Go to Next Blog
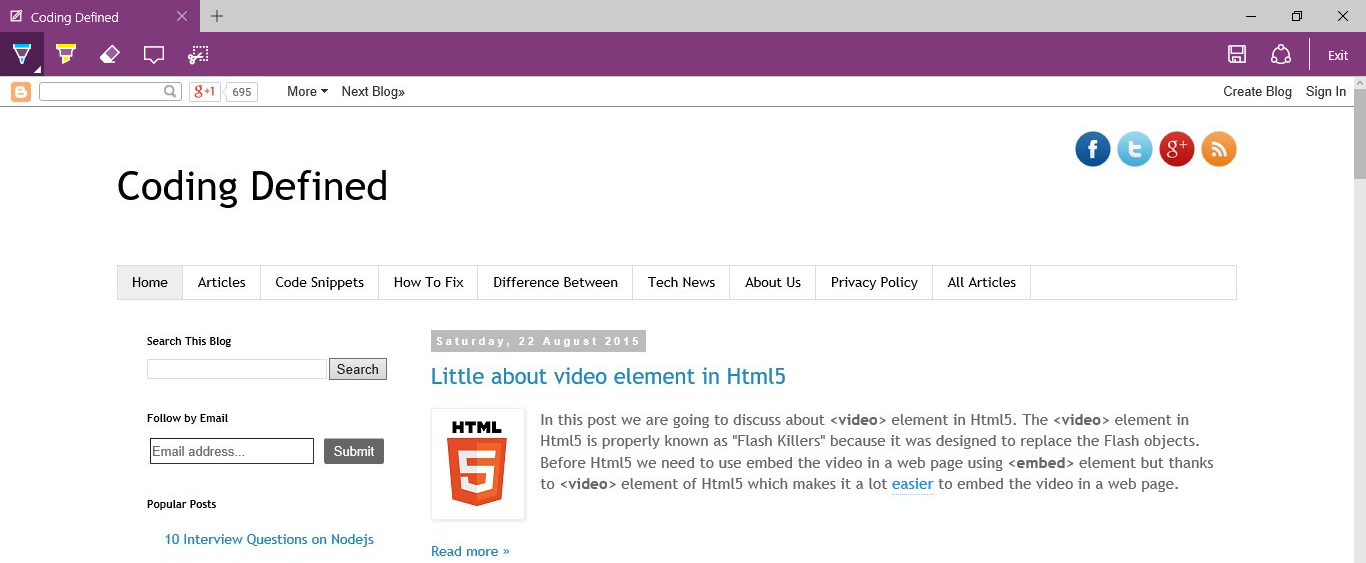Viewport: 1366px width, 563px height. pos(373,91)
